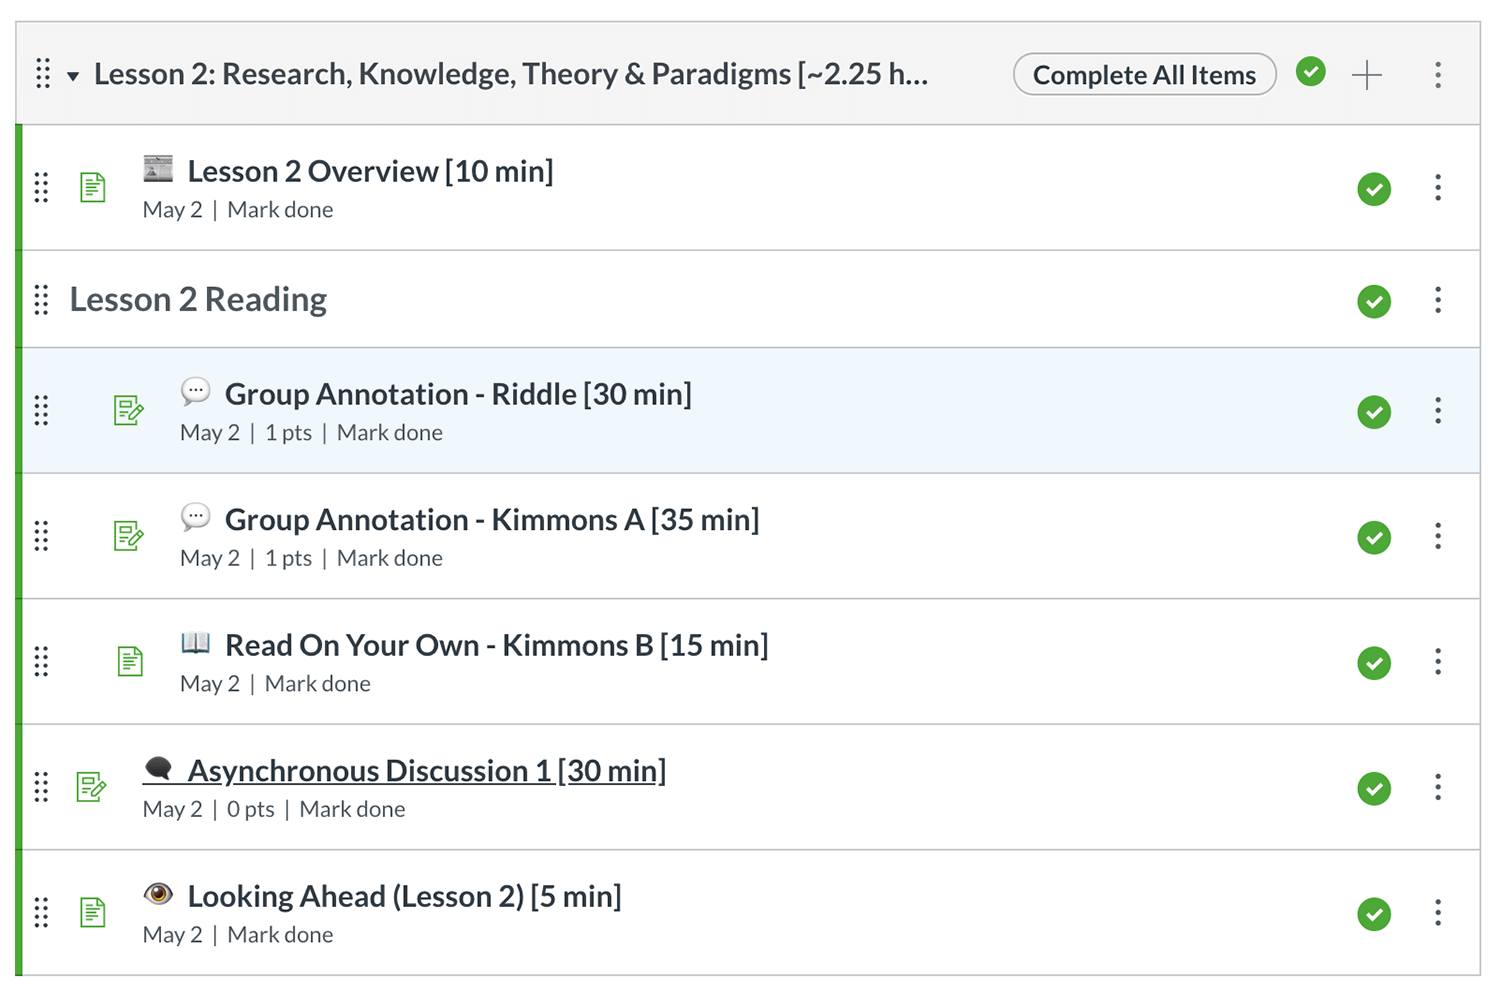Collapse the Lesson 2 module with the triangle arrow
The image size is (1500, 993).
point(73,76)
